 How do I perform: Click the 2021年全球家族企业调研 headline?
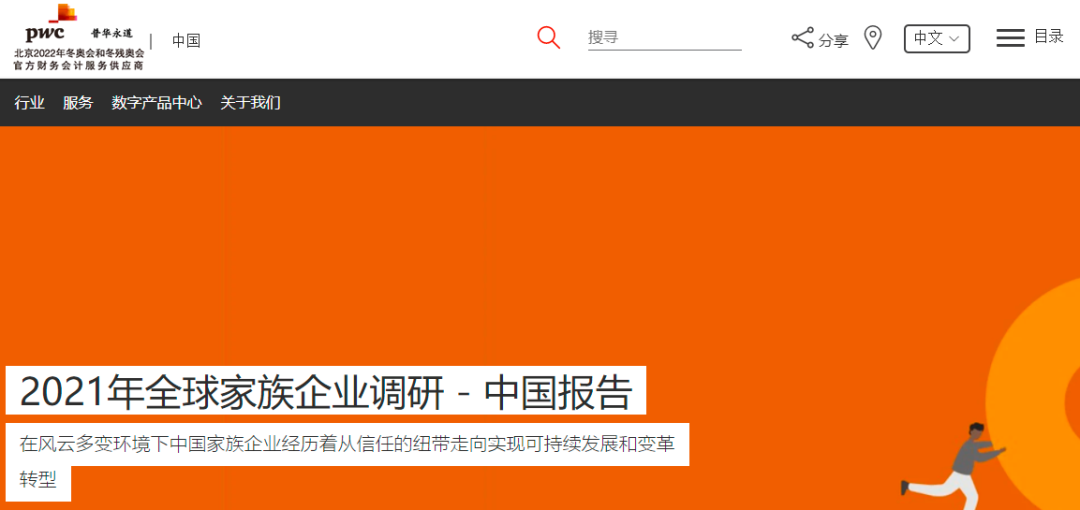tap(326, 391)
